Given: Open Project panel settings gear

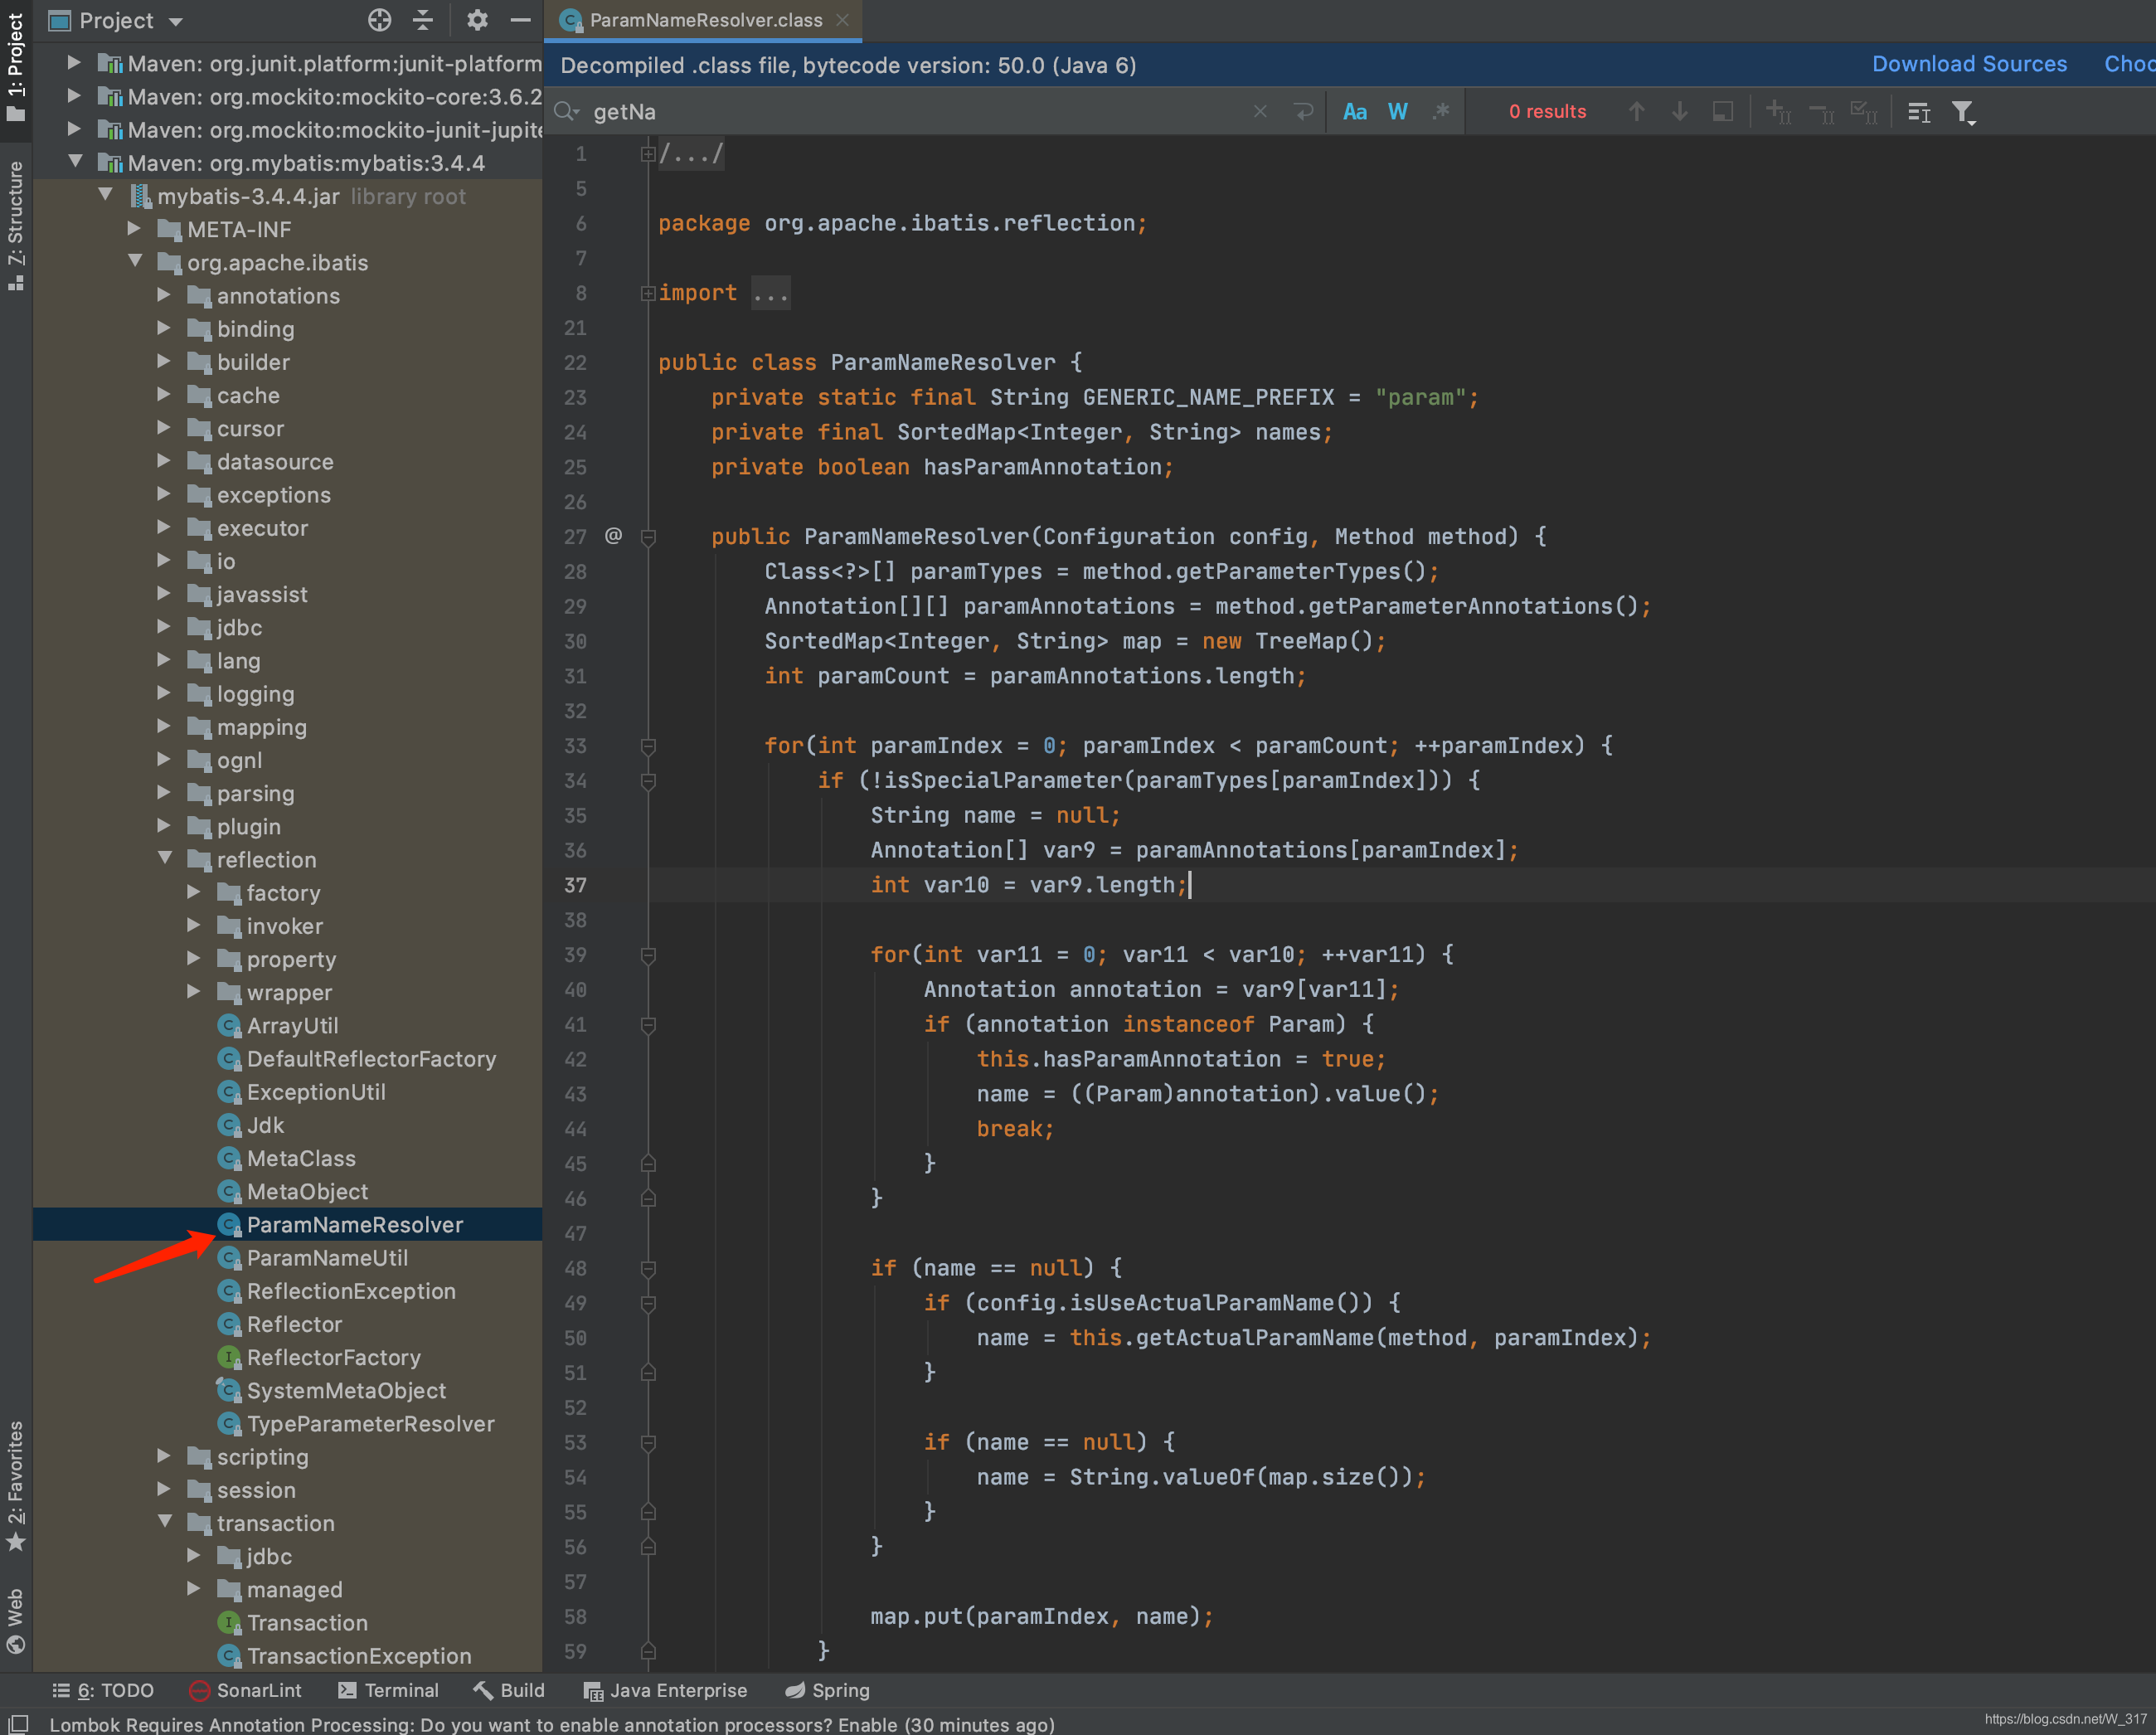Looking at the screenshot, I should (x=477, y=20).
